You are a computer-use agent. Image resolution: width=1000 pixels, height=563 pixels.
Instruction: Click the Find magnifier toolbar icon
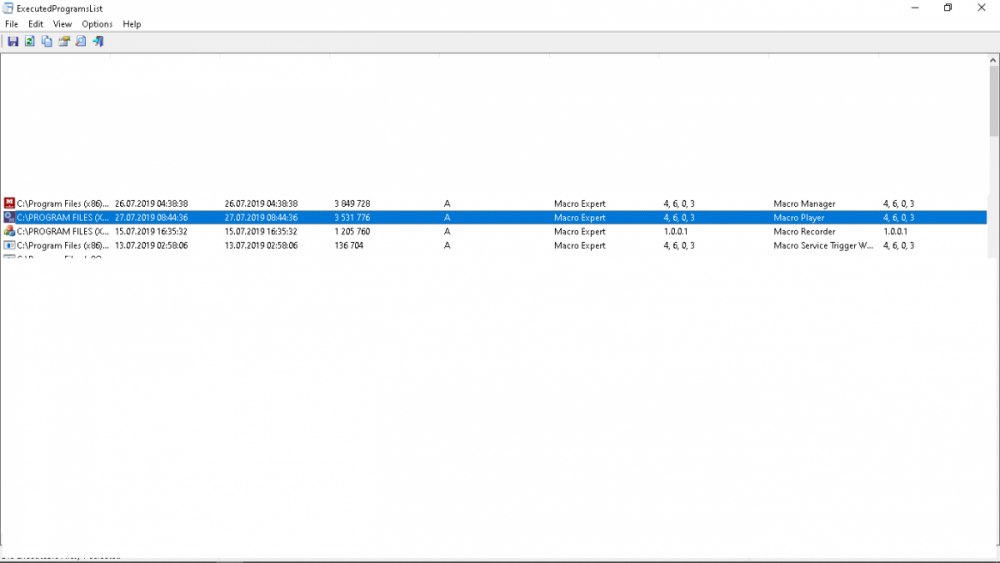[x=81, y=42]
